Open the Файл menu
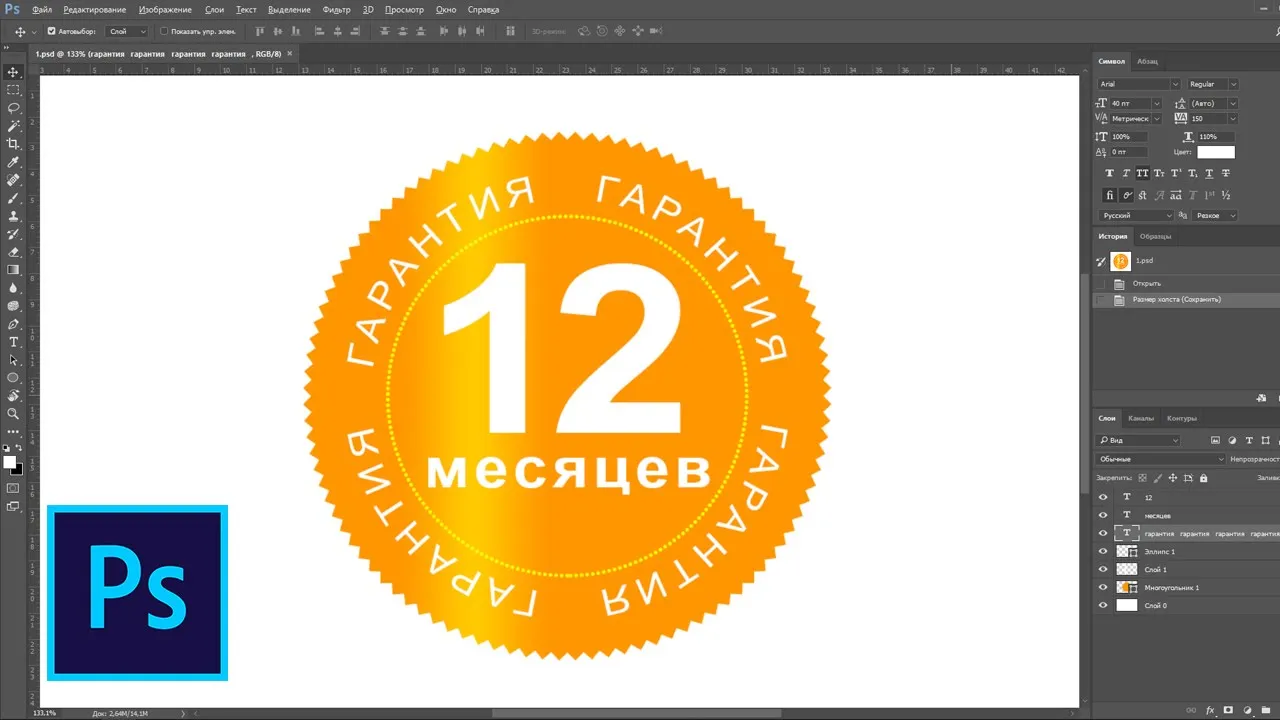This screenshot has width=1280, height=720. pyautogui.click(x=42, y=10)
